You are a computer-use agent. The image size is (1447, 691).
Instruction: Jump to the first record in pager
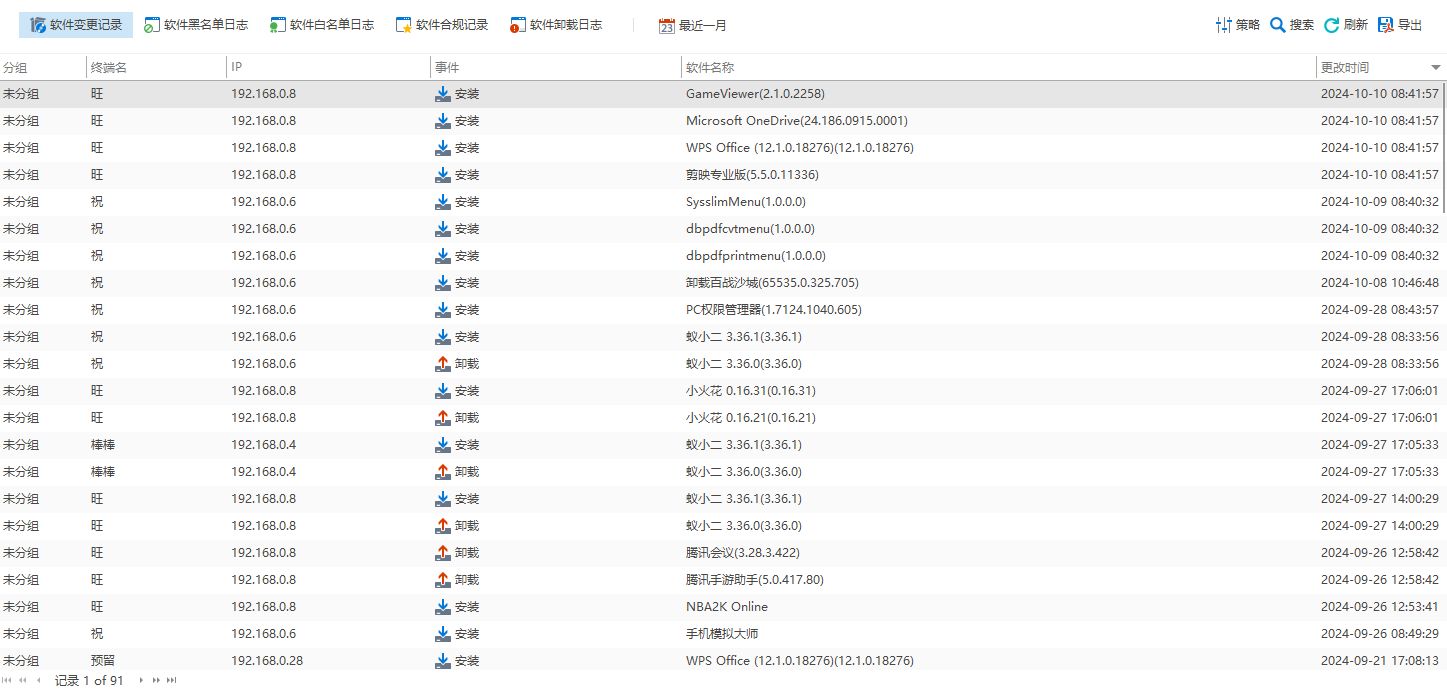pos(8,680)
